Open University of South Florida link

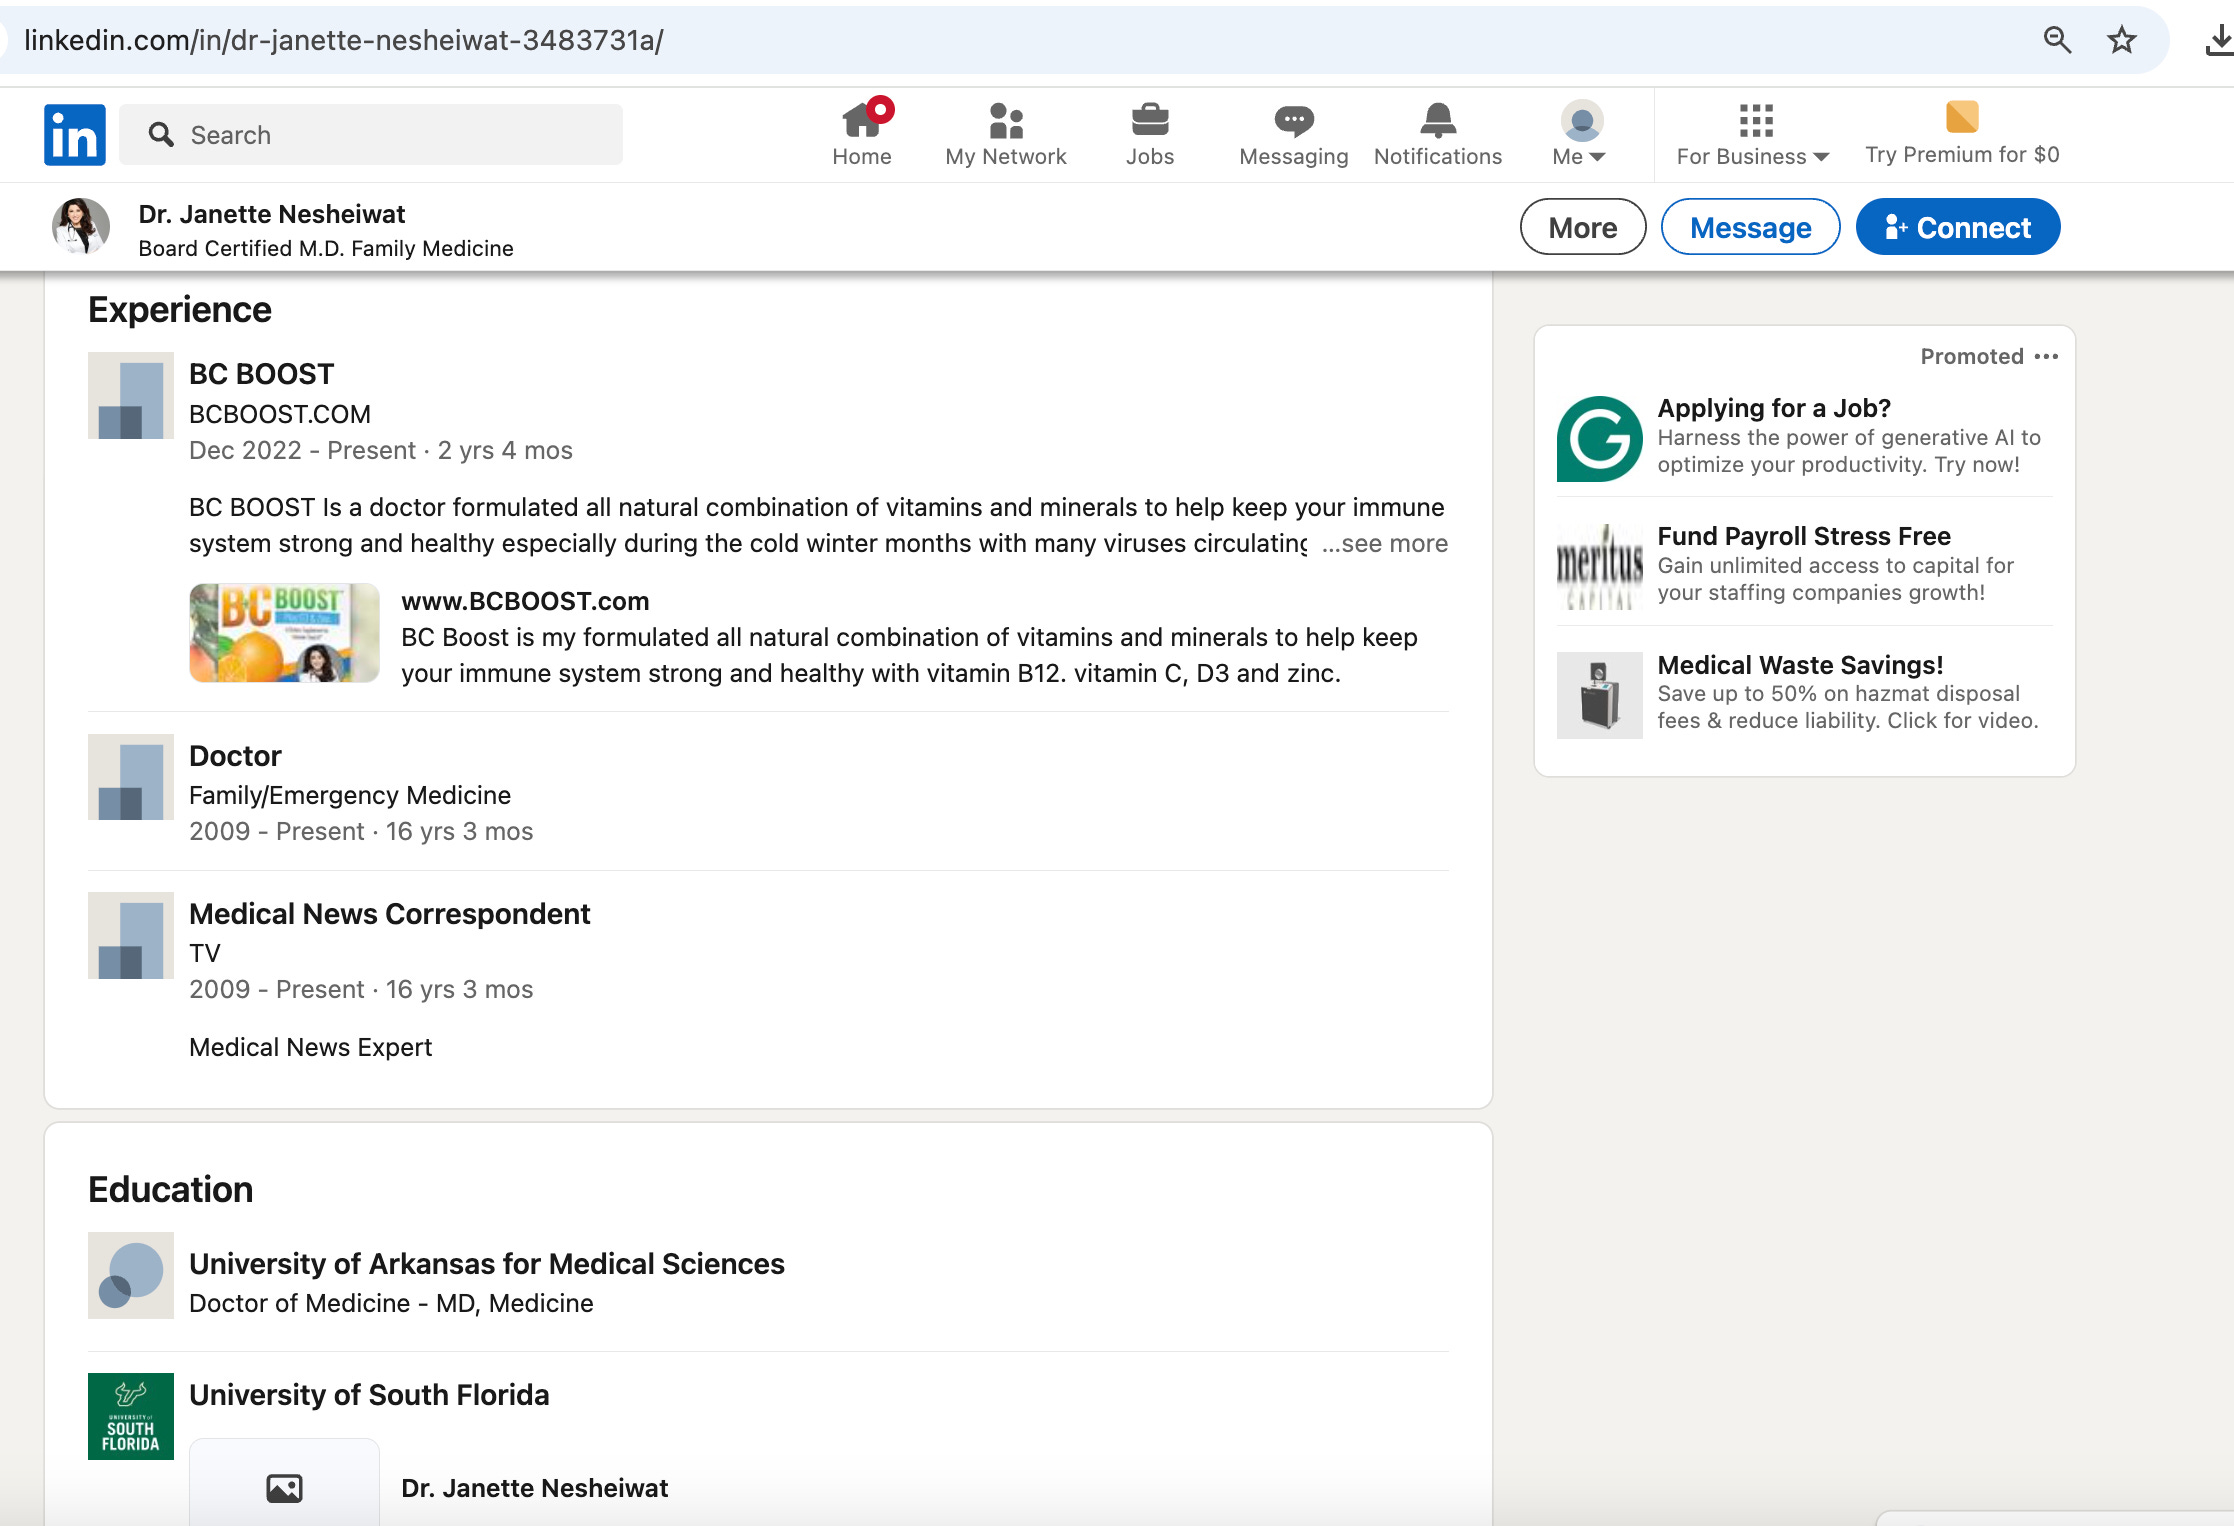coord(369,1395)
